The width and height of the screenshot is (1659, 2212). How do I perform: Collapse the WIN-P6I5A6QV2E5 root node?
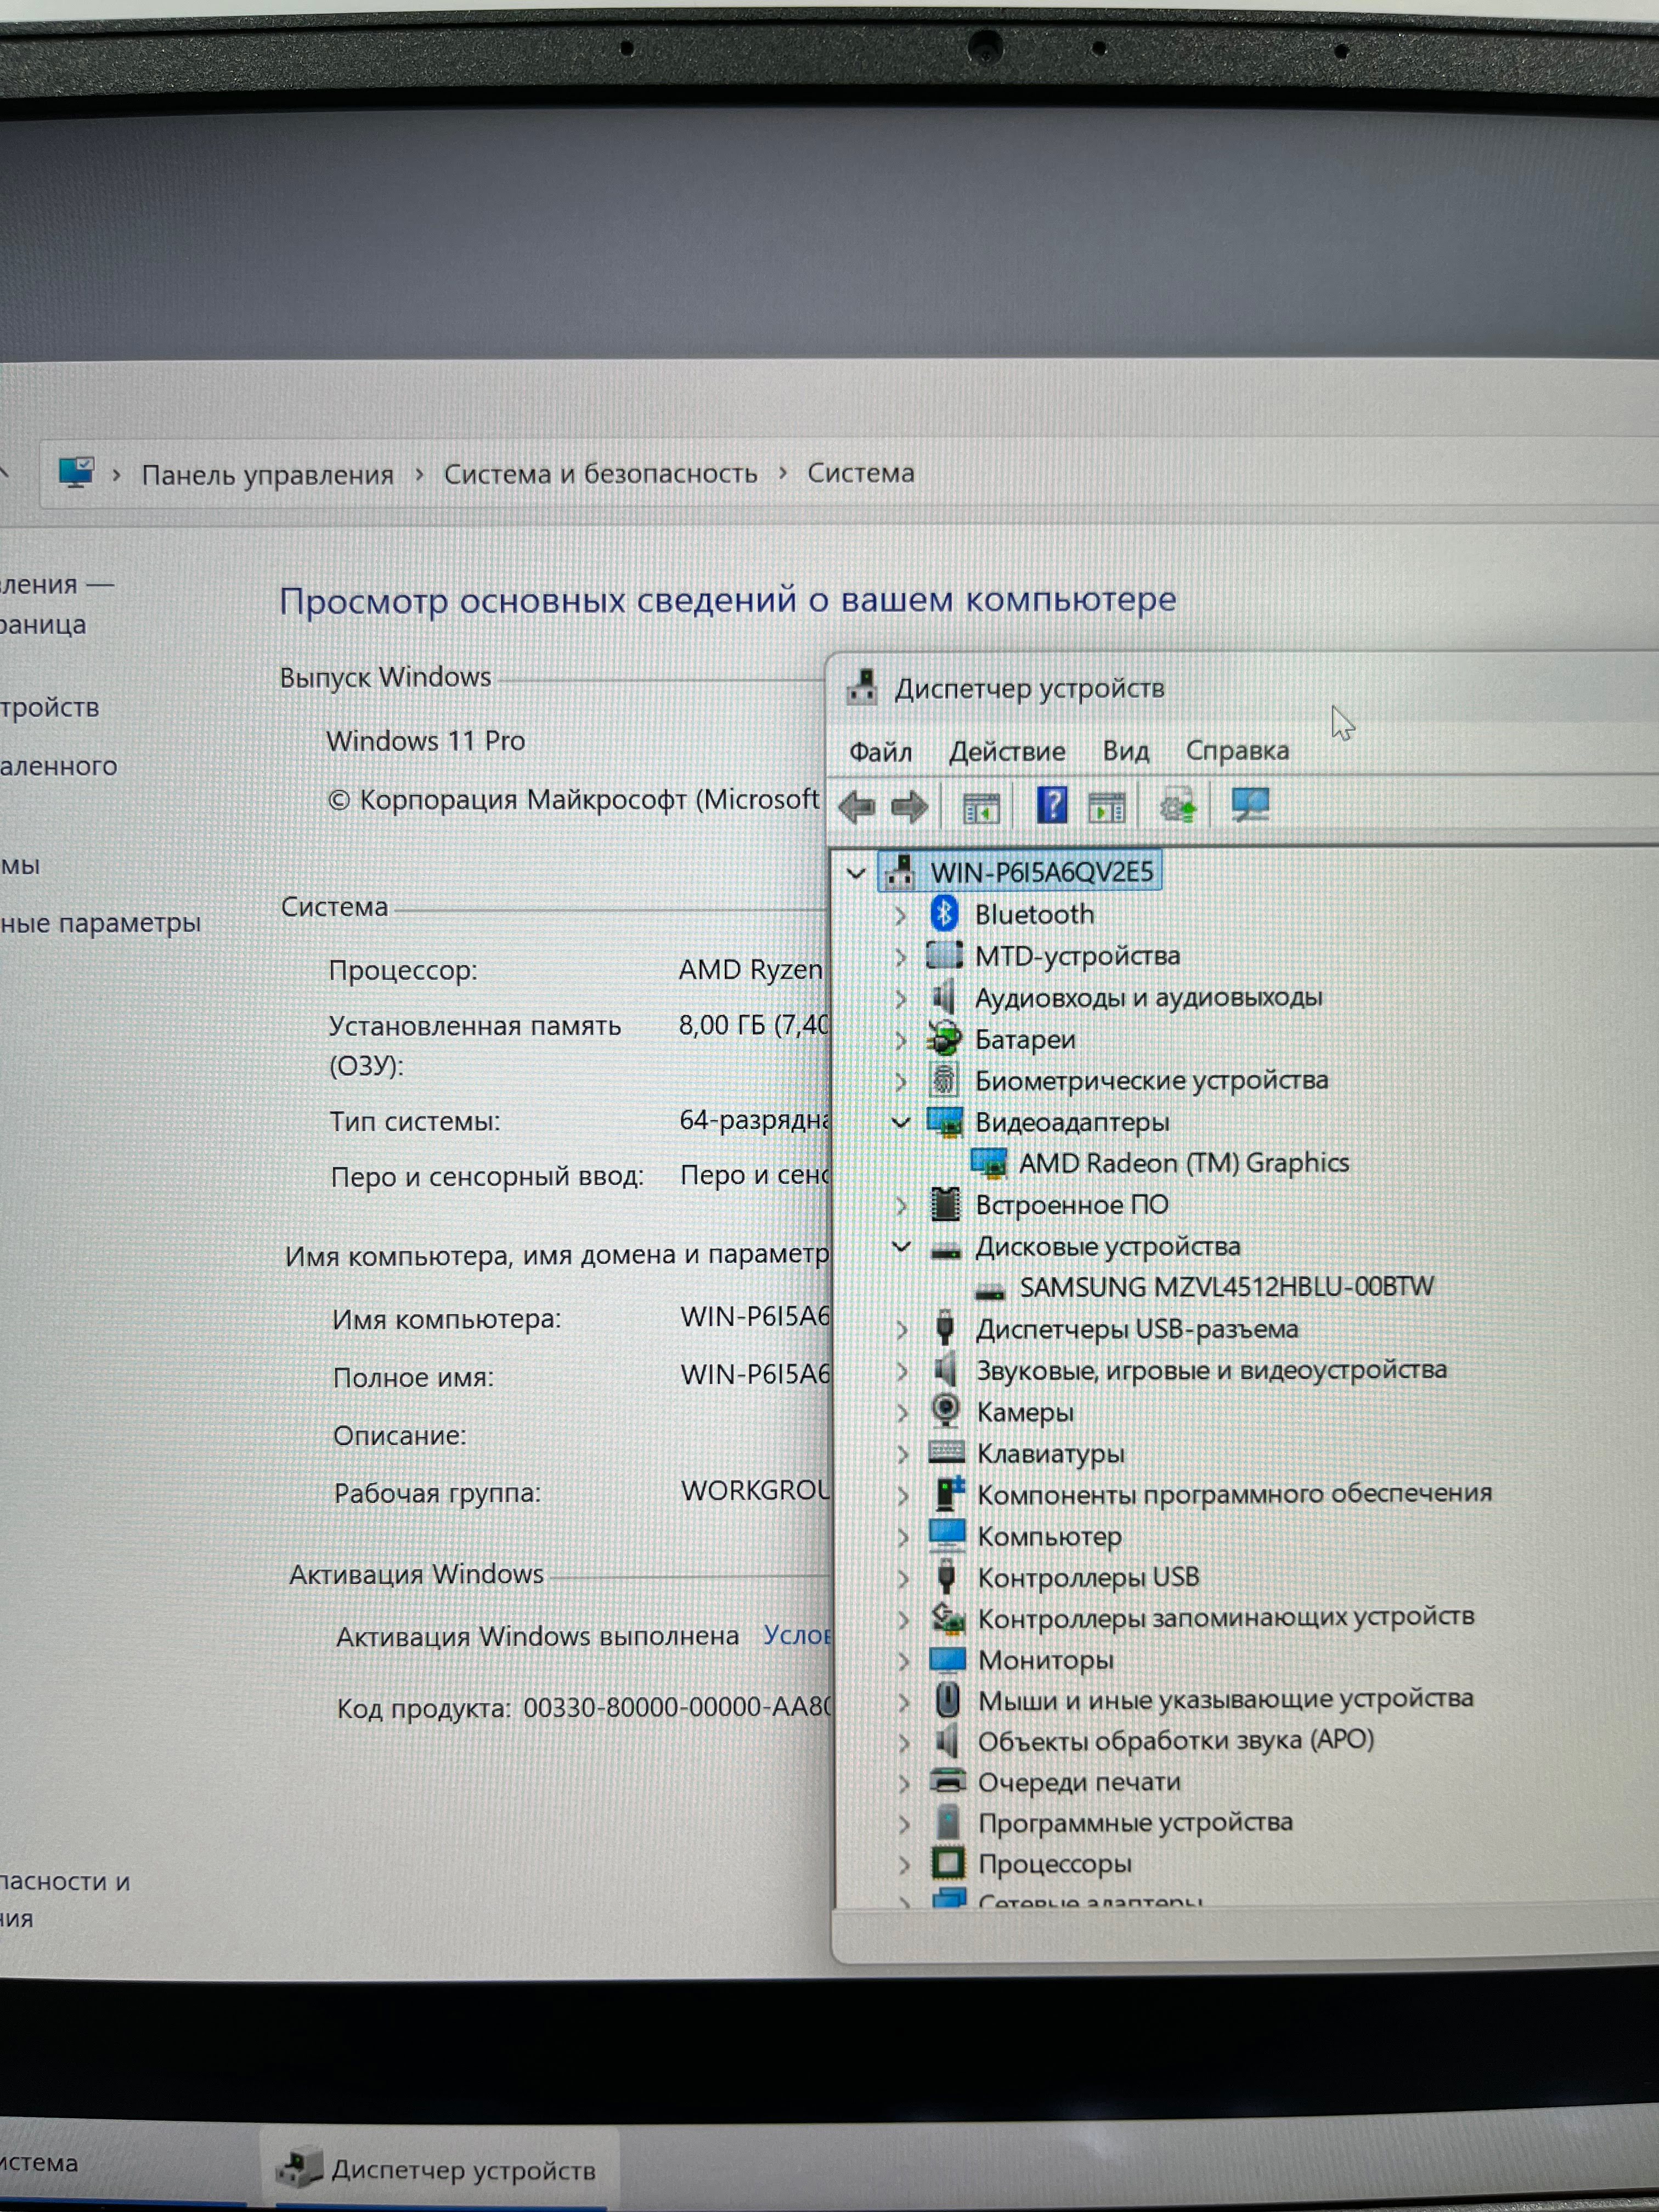[856, 873]
